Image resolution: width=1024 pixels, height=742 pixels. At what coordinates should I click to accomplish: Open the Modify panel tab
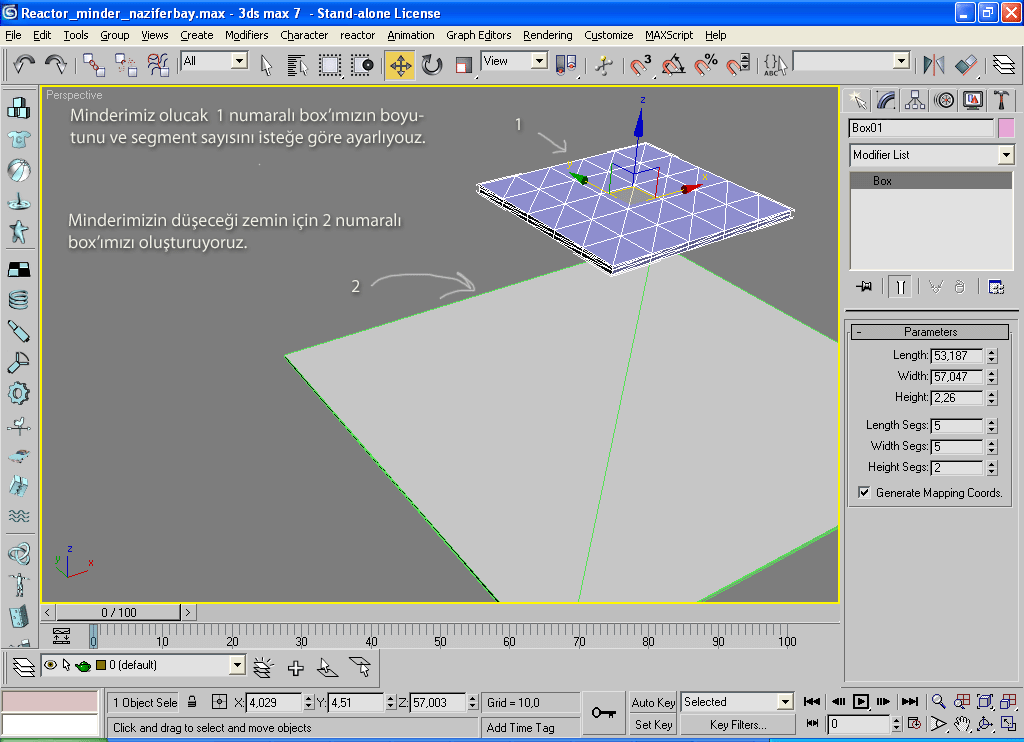(x=886, y=99)
